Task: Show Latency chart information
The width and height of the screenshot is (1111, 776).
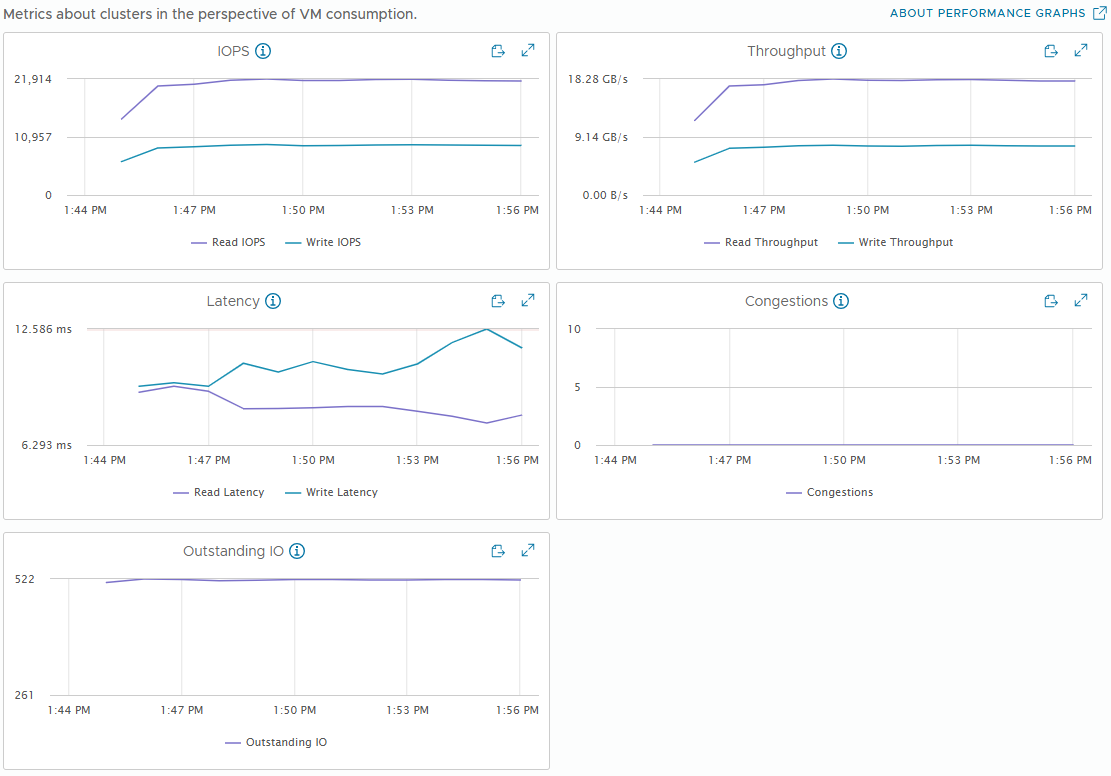Action: 273,301
